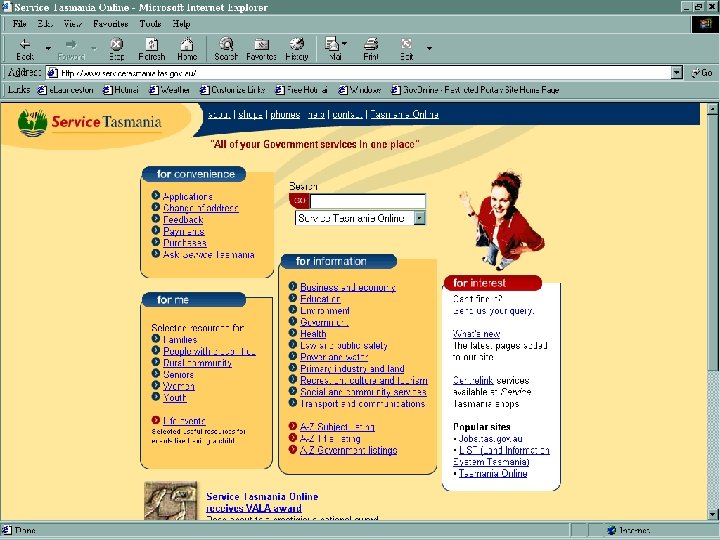This screenshot has height=540, width=720.
Task: Open the Payments link
Action: coord(184,231)
